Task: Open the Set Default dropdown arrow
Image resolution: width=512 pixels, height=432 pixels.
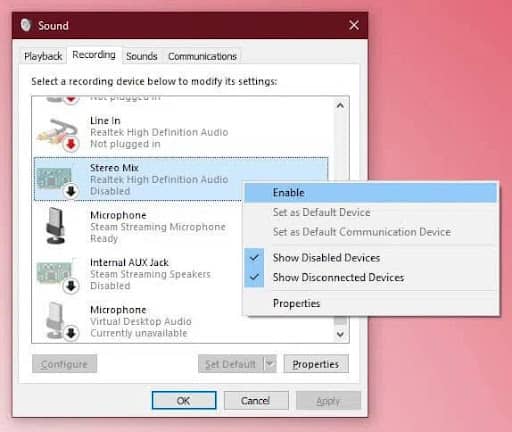Action: point(270,364)
